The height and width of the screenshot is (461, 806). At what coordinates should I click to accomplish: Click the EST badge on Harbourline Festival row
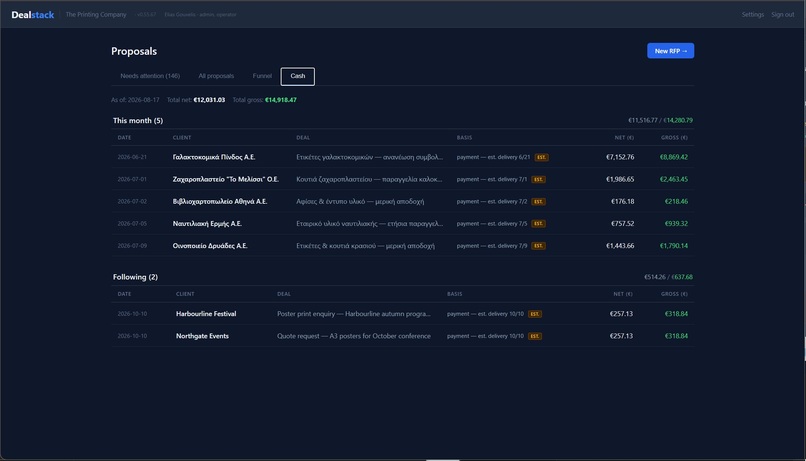(535, 314)
